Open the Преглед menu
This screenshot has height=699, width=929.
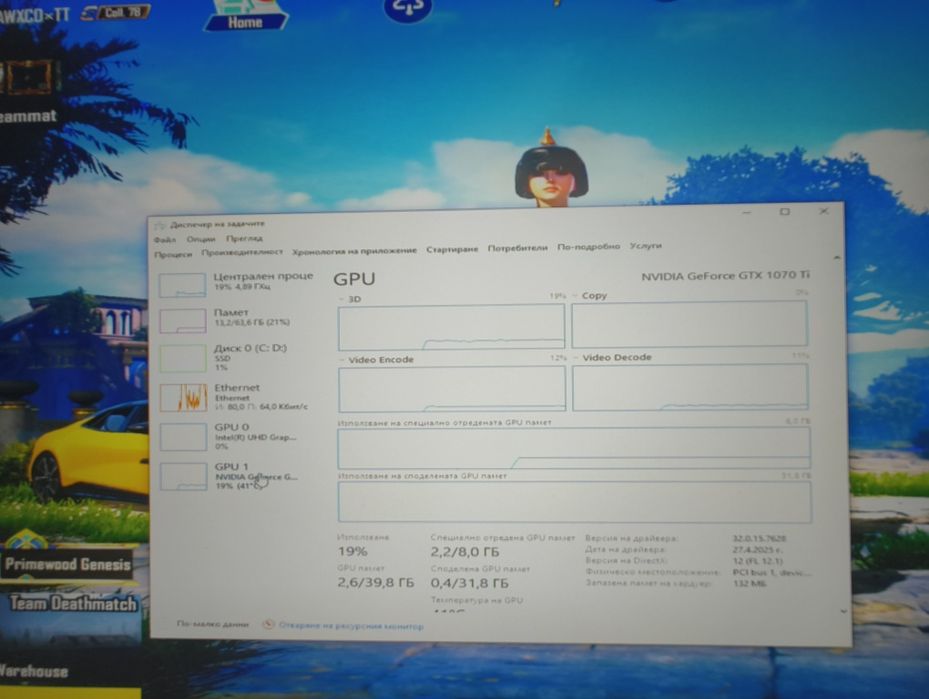click(244, 239)
